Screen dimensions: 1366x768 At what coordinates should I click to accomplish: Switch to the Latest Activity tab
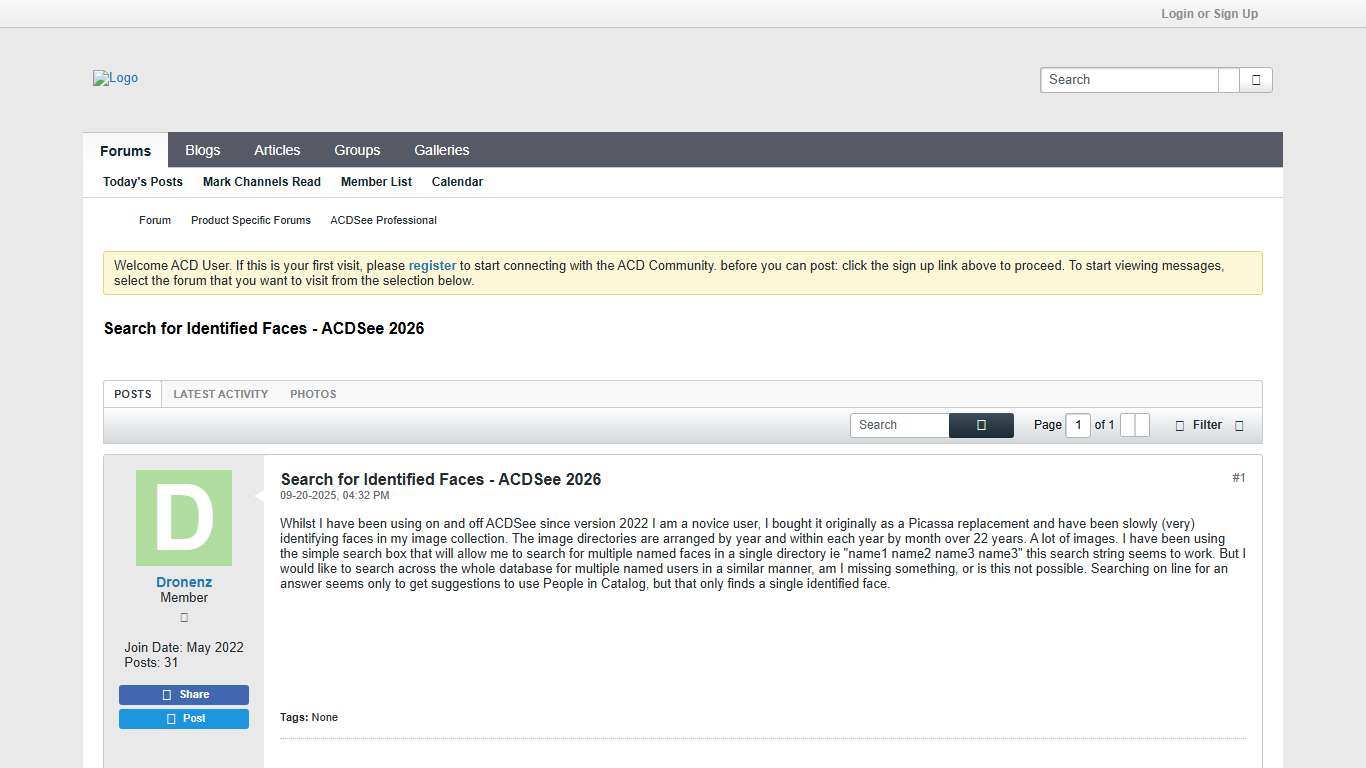220,394
